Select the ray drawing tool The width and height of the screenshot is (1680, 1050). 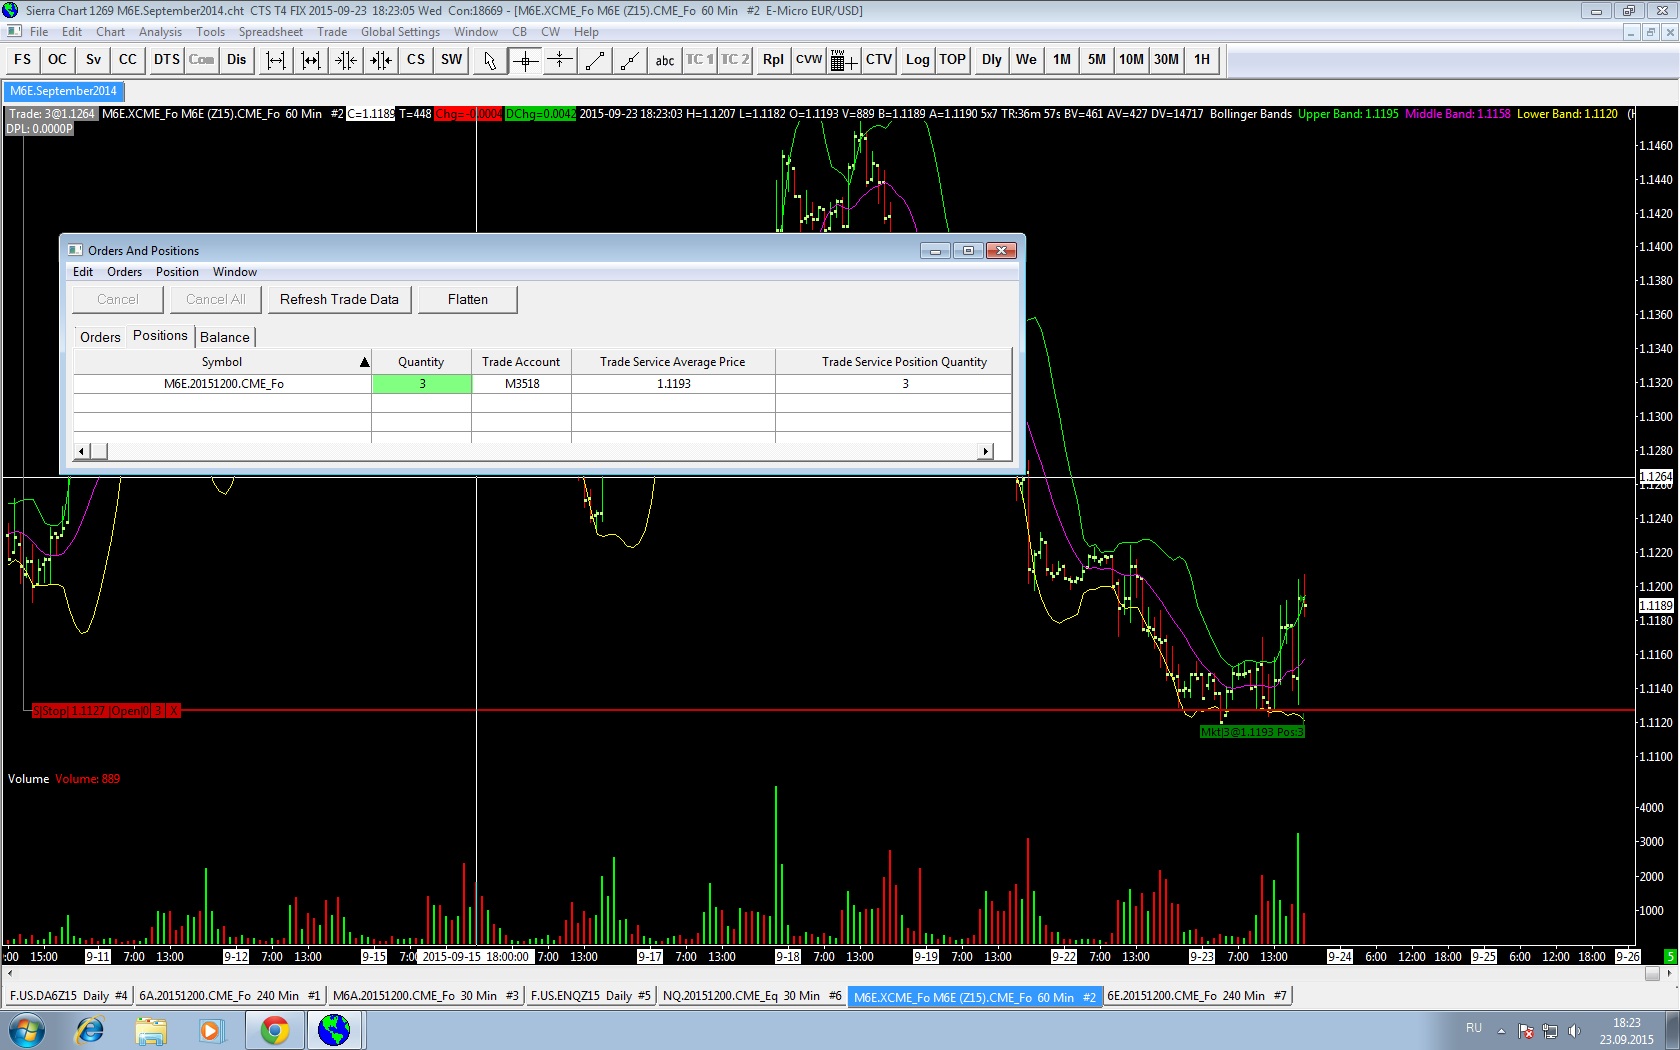pyautogui.click(x=630, y=60)
